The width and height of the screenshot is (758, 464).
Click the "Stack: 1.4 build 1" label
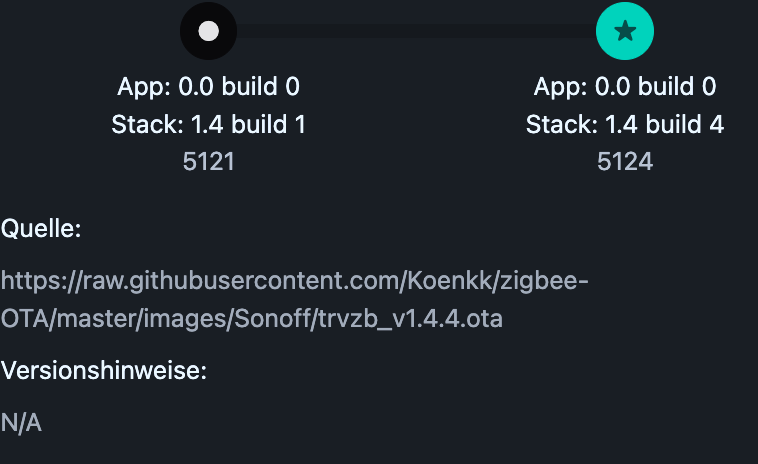208,124
